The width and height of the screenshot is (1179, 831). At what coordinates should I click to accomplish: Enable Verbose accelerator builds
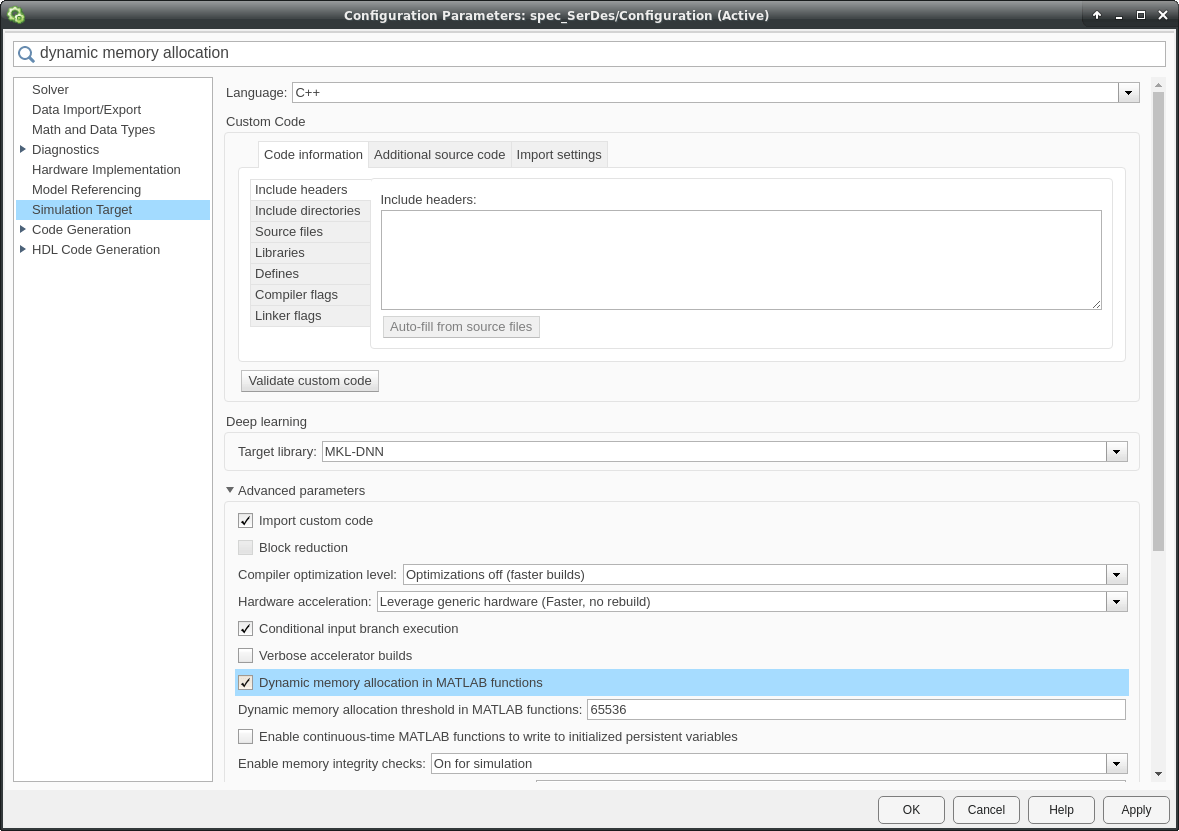click(246, 656)
